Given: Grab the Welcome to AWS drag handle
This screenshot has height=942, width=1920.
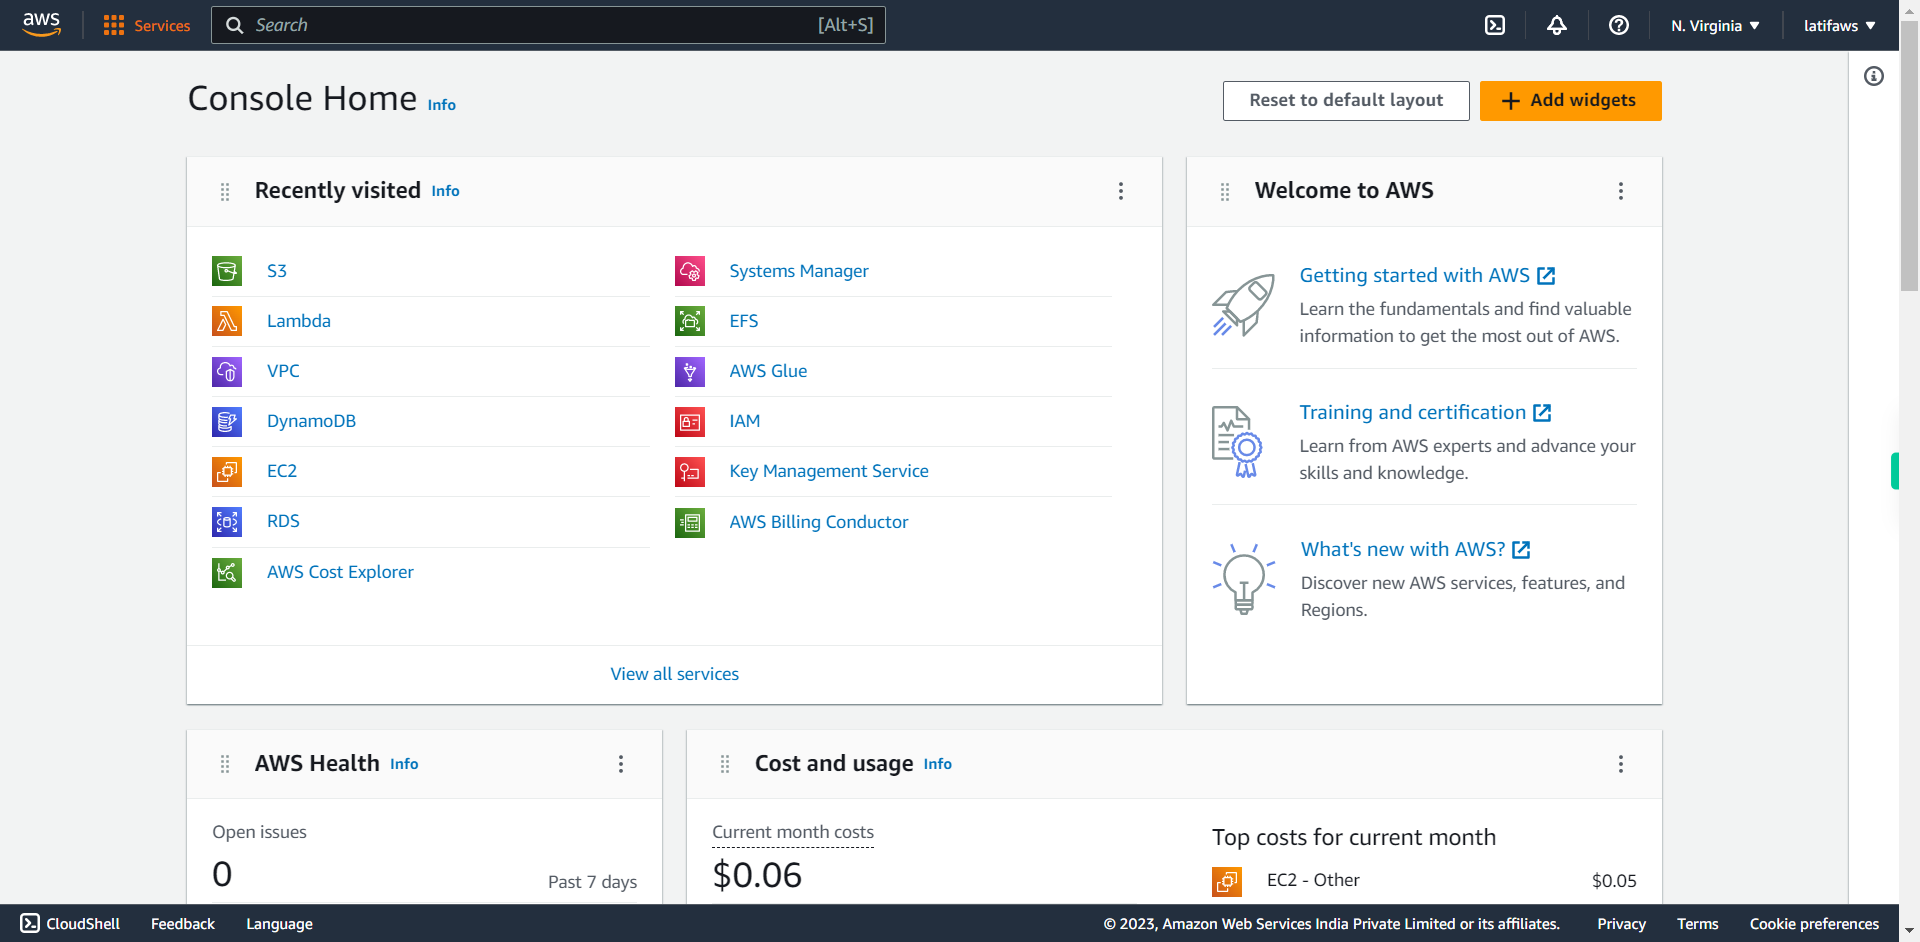Looking at the screenshot, I should pos(1225,191).
